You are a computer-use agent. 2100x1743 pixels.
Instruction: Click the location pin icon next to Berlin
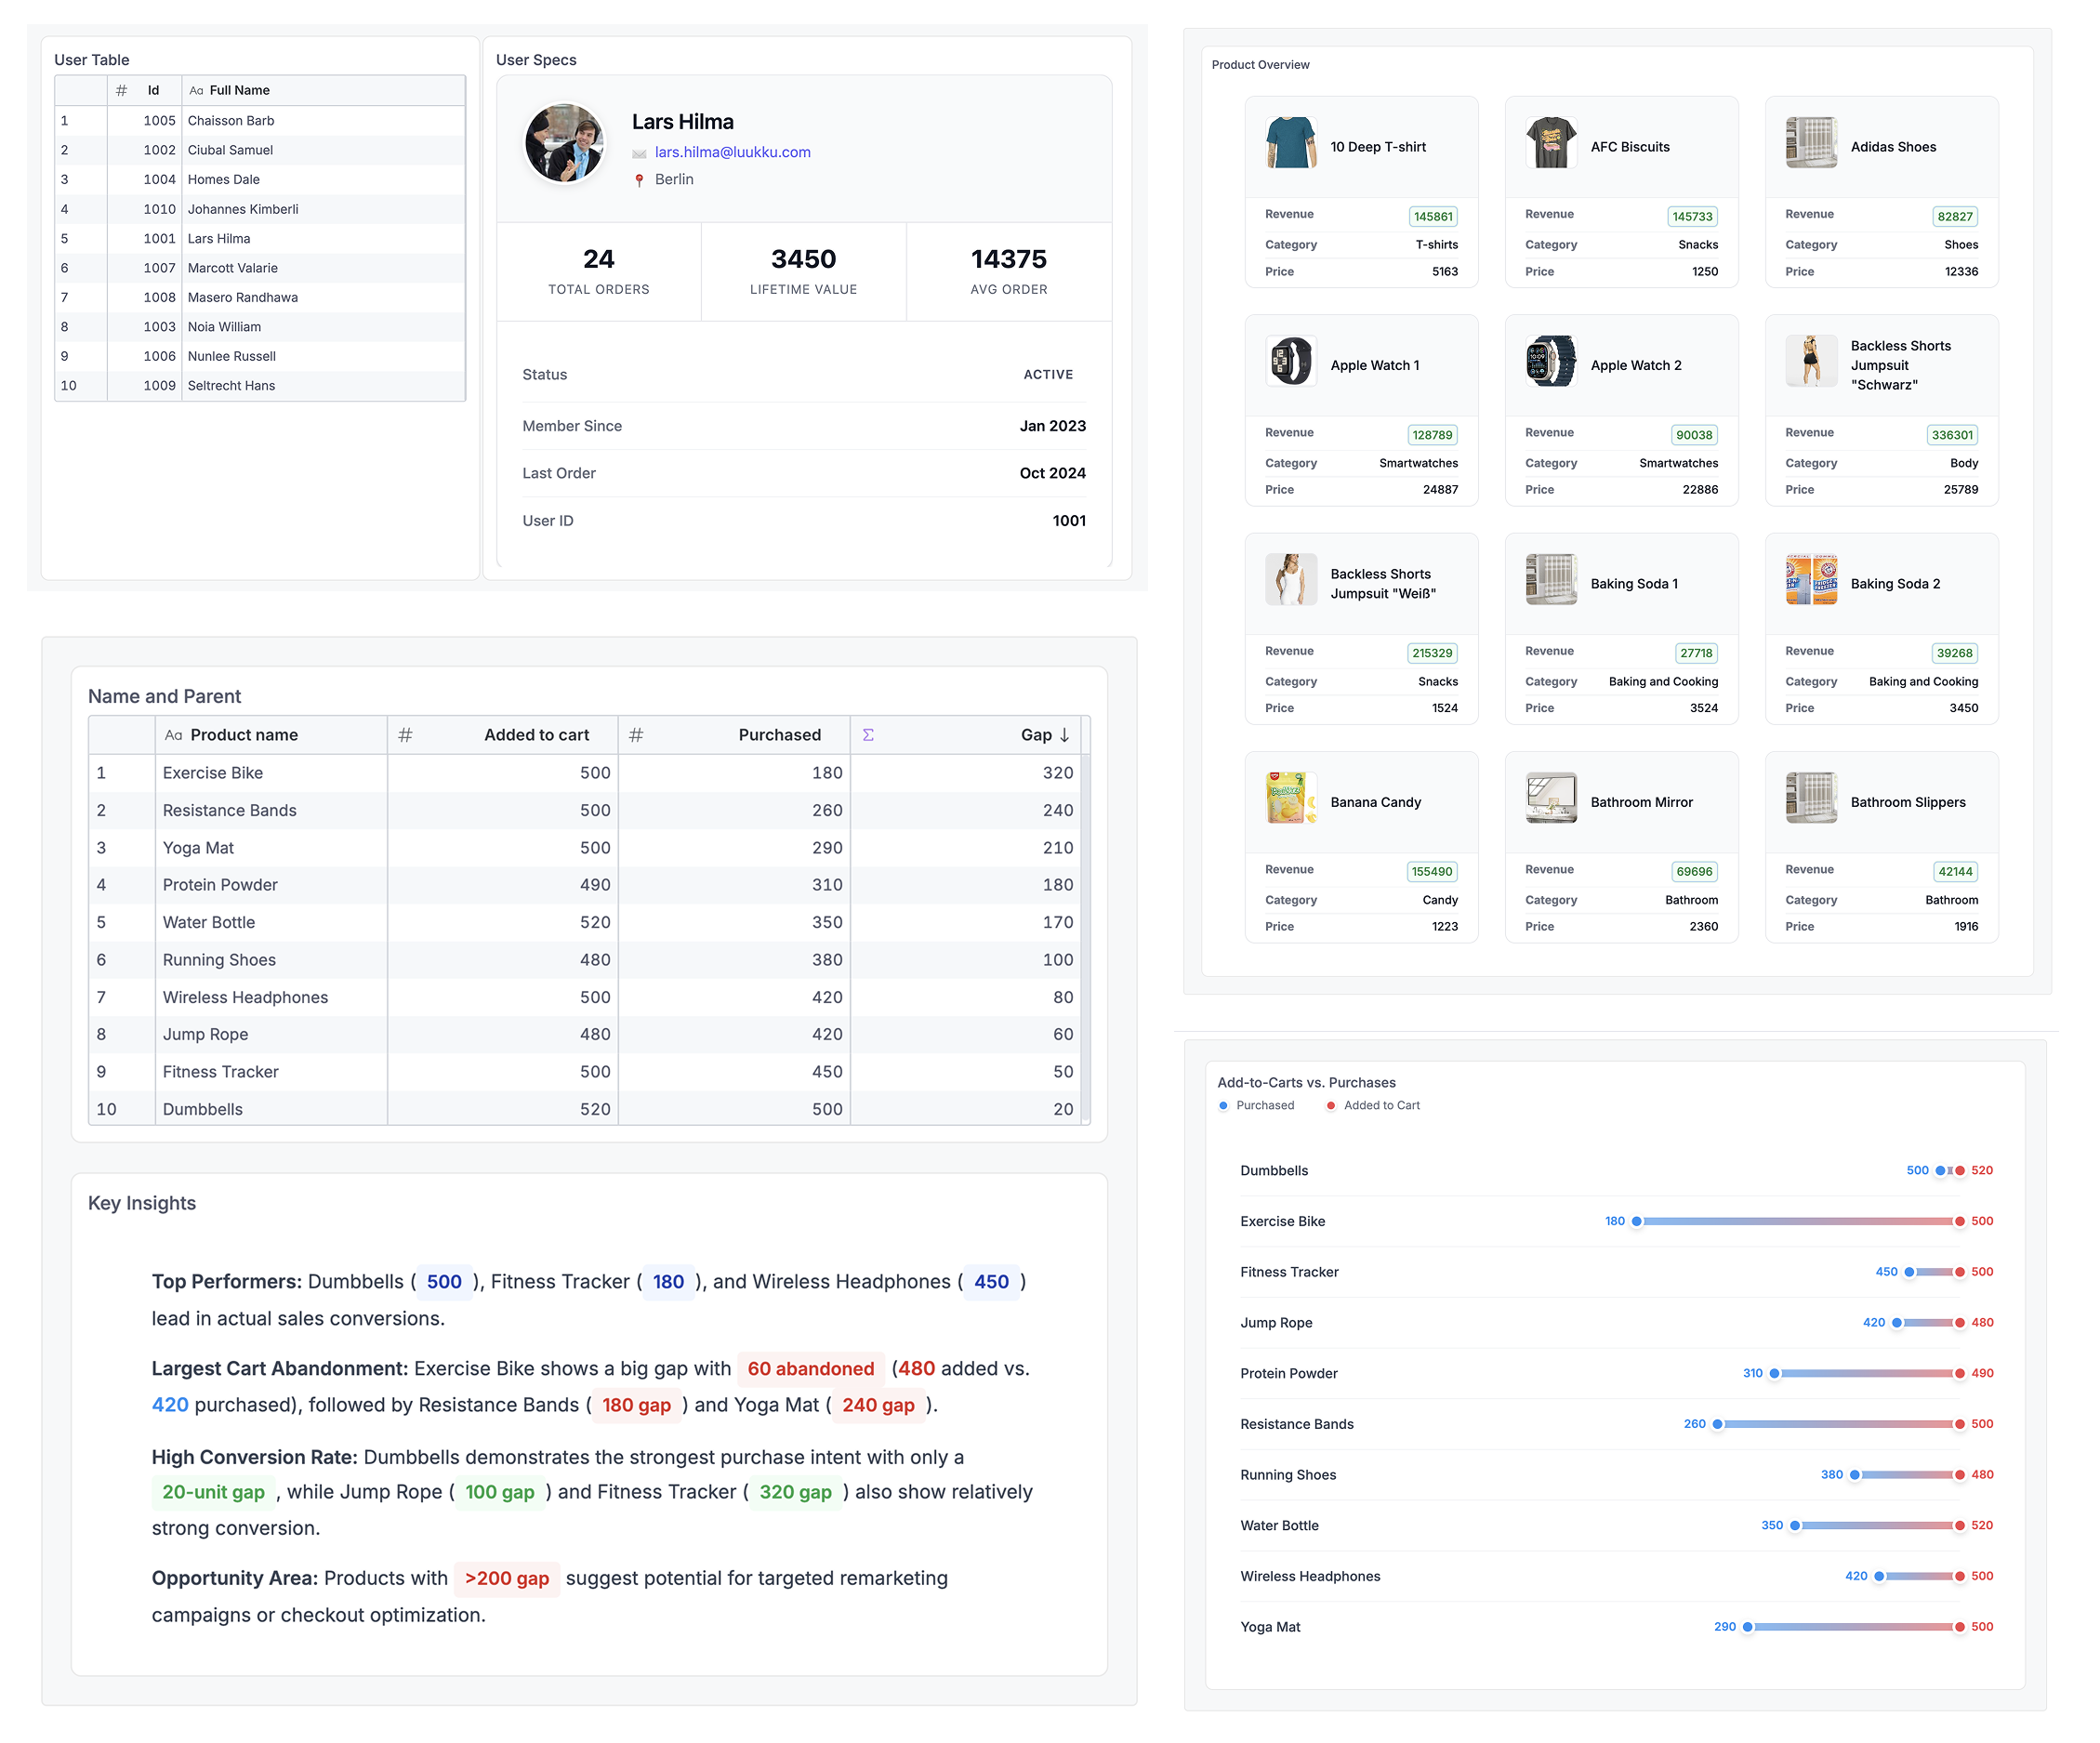639,180
